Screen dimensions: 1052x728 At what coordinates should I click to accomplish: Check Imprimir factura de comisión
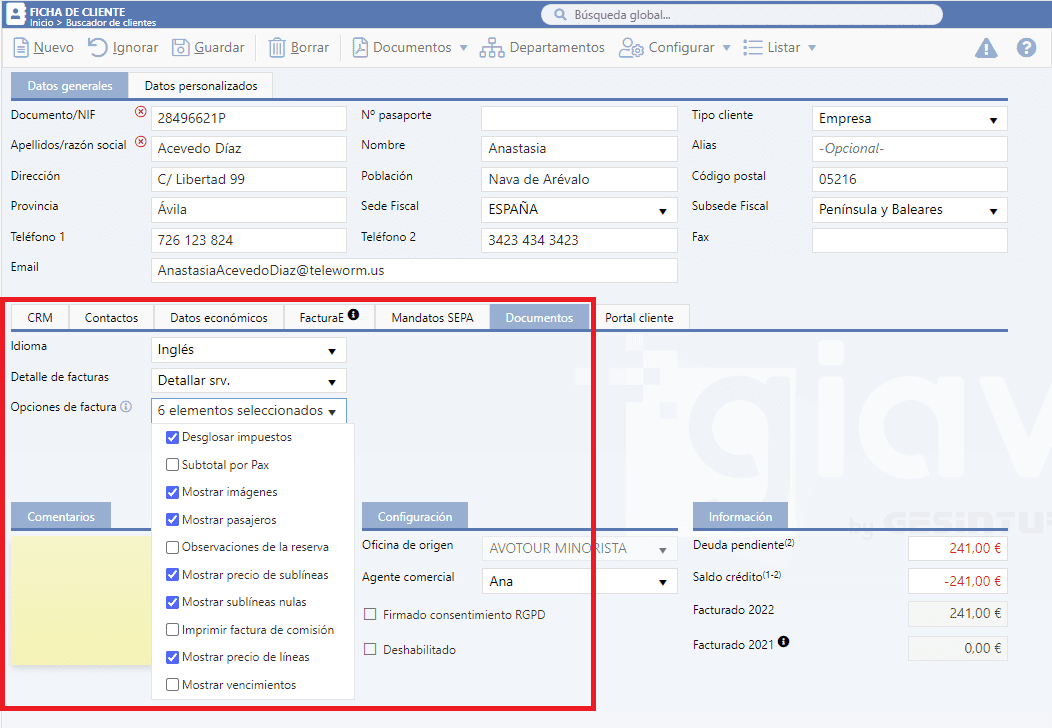tap(172, 629)
